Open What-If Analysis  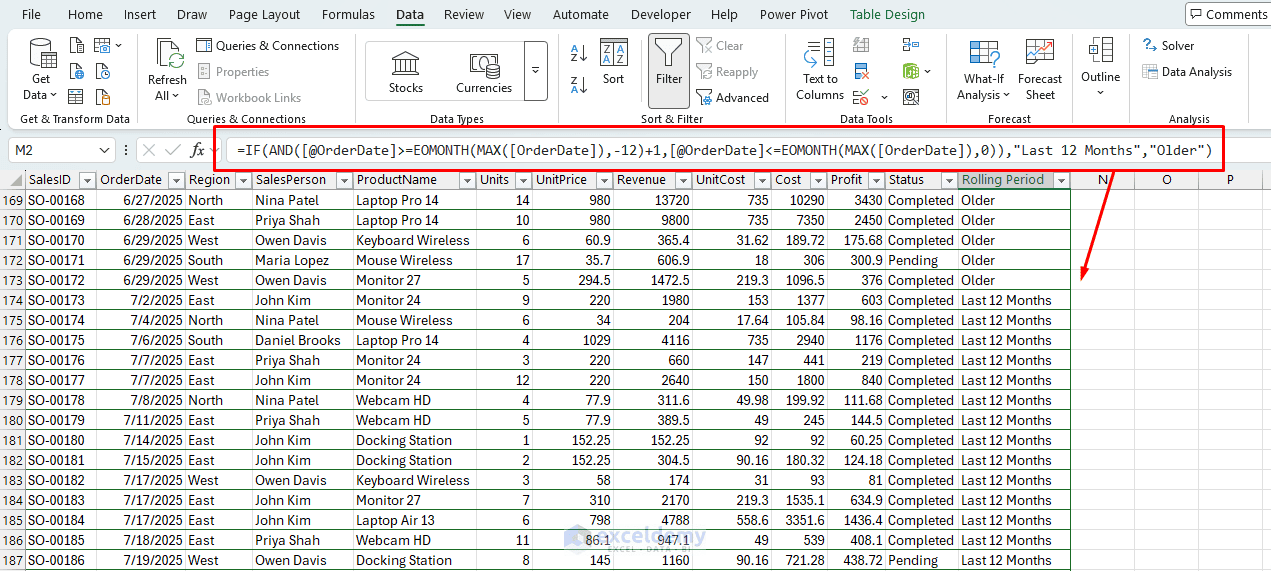984,68
